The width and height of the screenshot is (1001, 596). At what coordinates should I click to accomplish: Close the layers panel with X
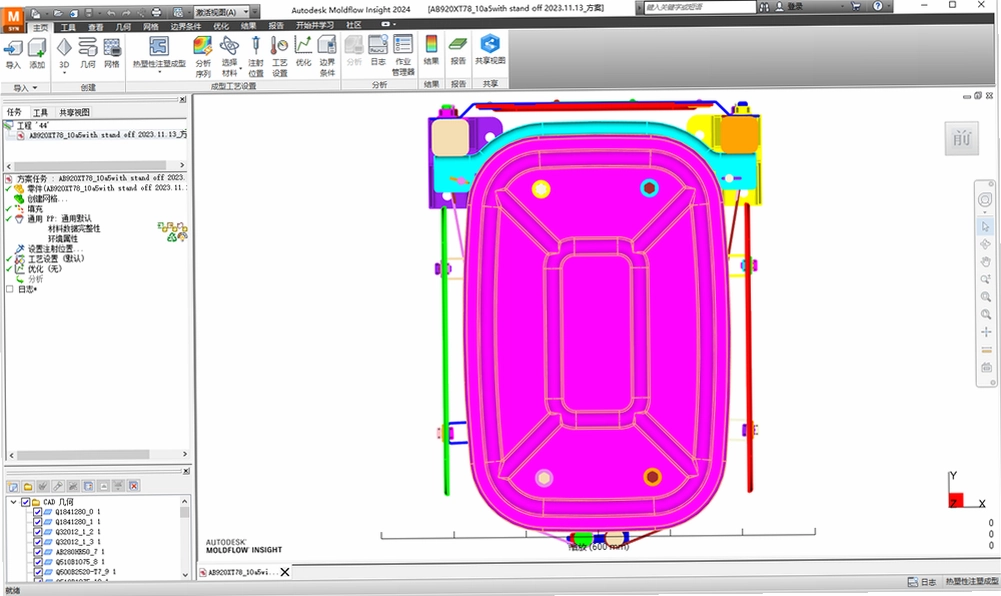pyautogui.click(x=186, y=471)
